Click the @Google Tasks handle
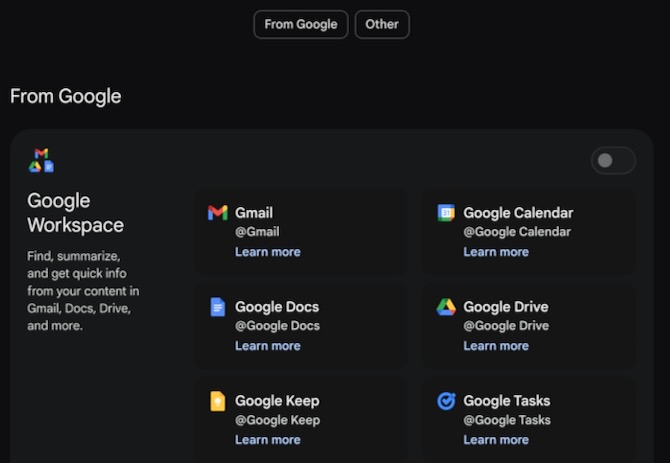This screenshot has width=670, height=463. (x=507, y=420)
